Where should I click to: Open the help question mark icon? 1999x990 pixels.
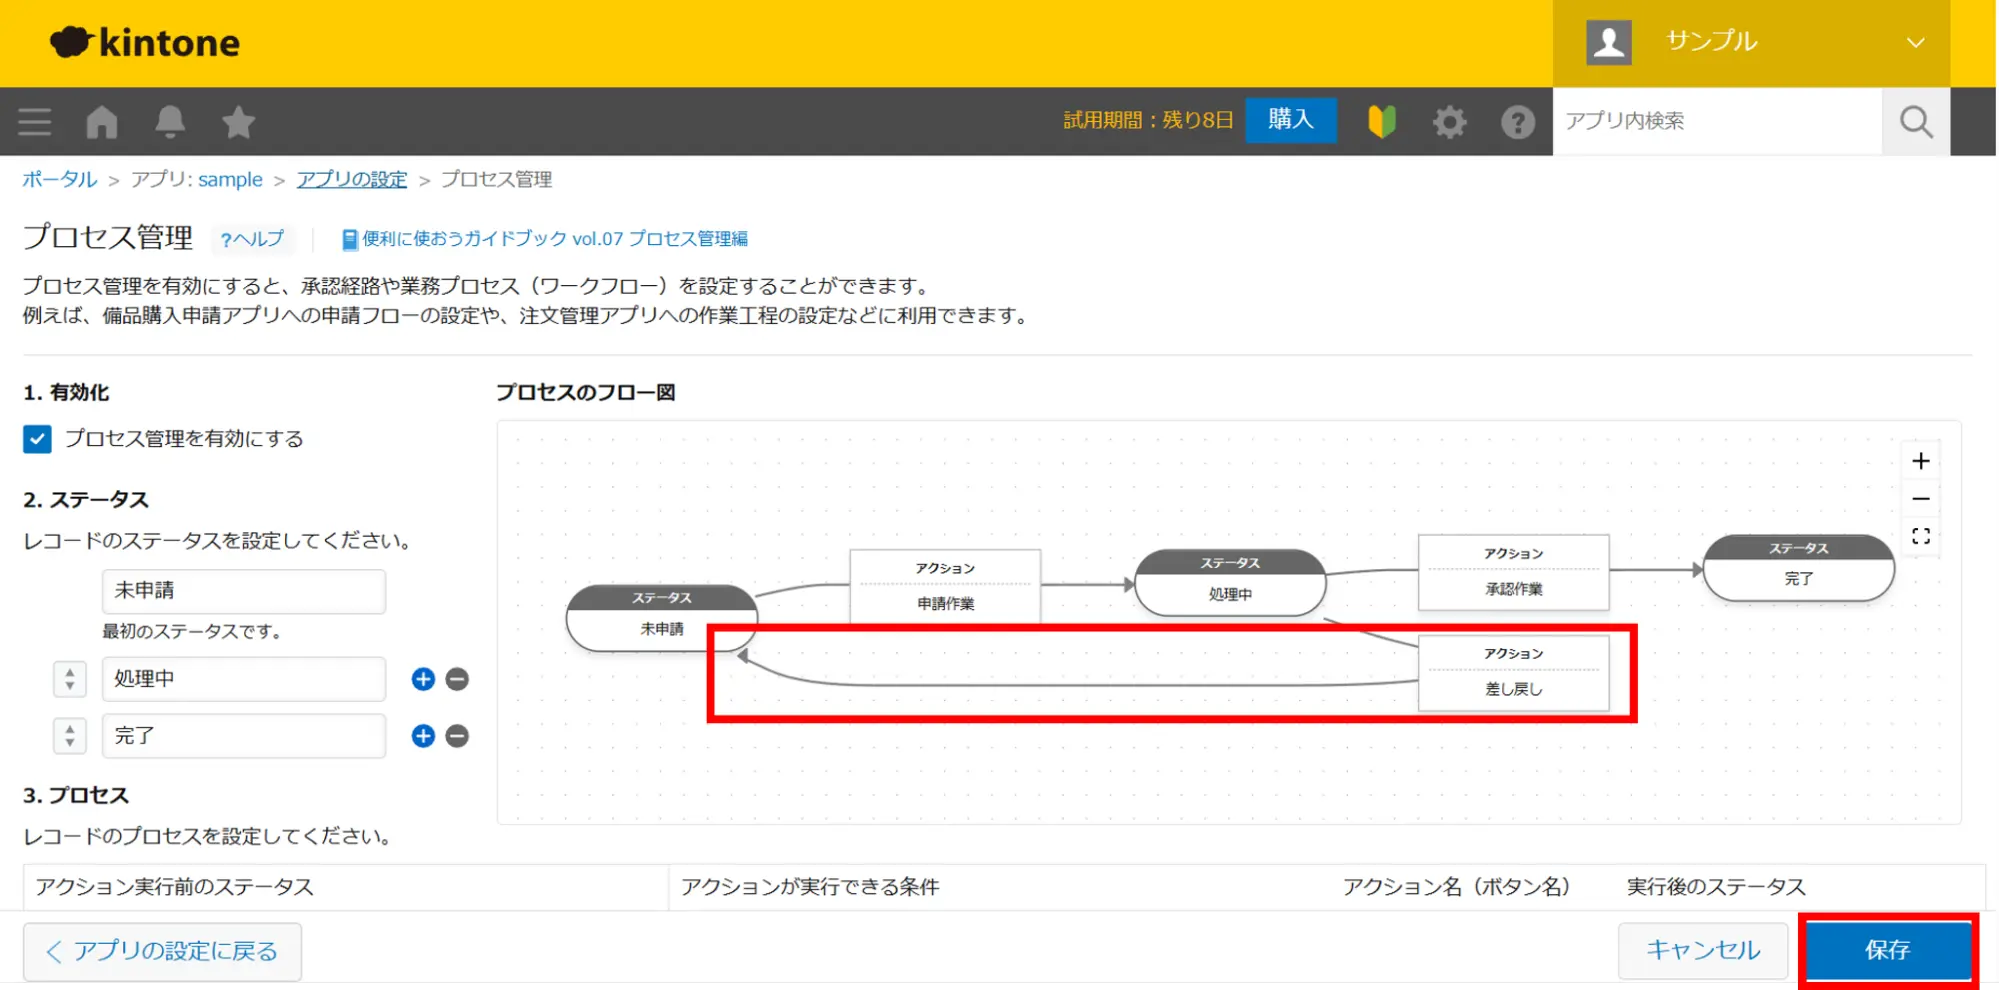click(1517, 122)
